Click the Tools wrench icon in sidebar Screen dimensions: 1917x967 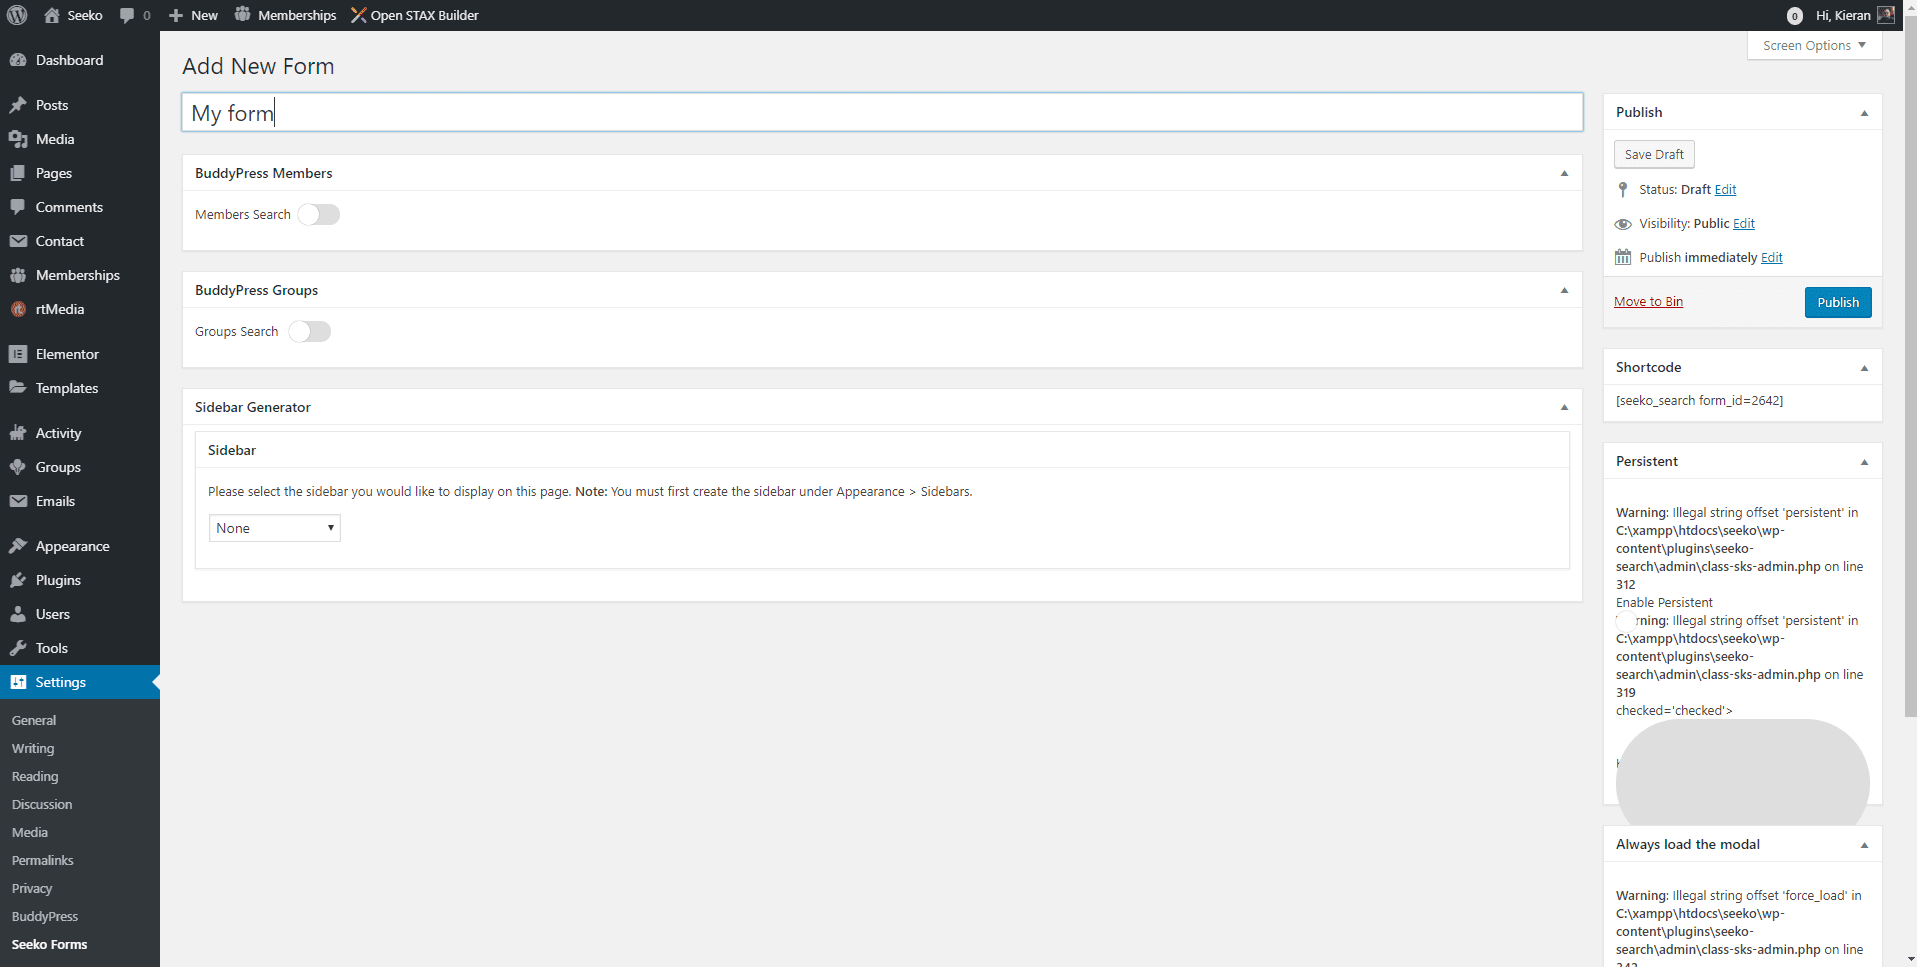click(x=18, y=648)
